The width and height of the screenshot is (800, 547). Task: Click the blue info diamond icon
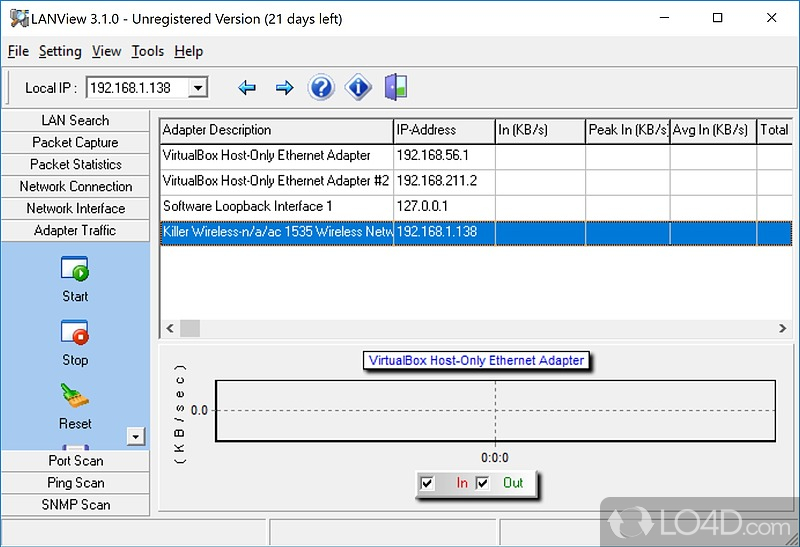click(x=358, y=87)
